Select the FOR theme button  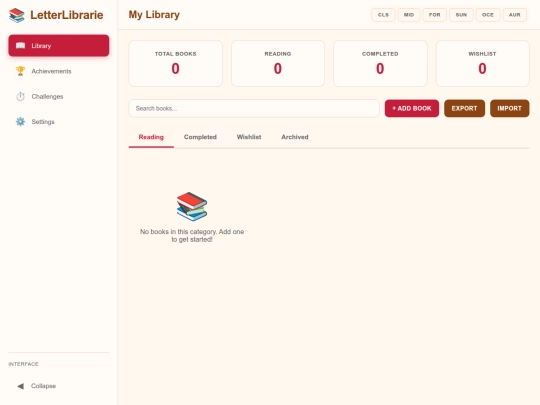point(435,15)
